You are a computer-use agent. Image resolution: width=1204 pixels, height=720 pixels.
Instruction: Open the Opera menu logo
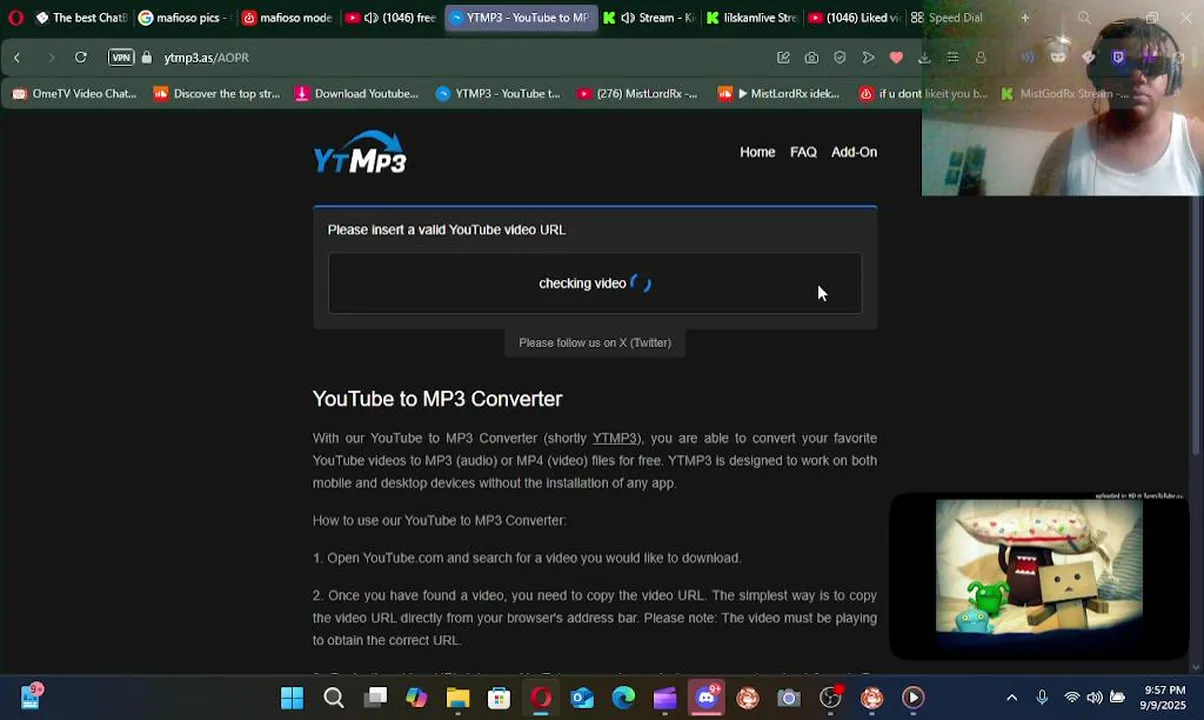[x=15, y=18]
